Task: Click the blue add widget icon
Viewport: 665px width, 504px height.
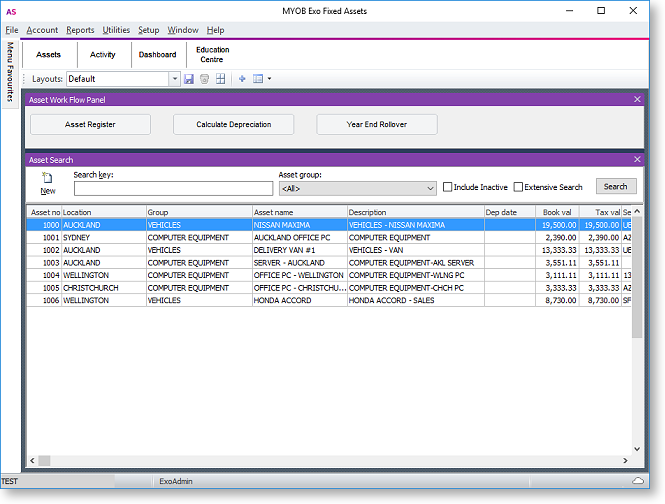Action: (242, 79)
